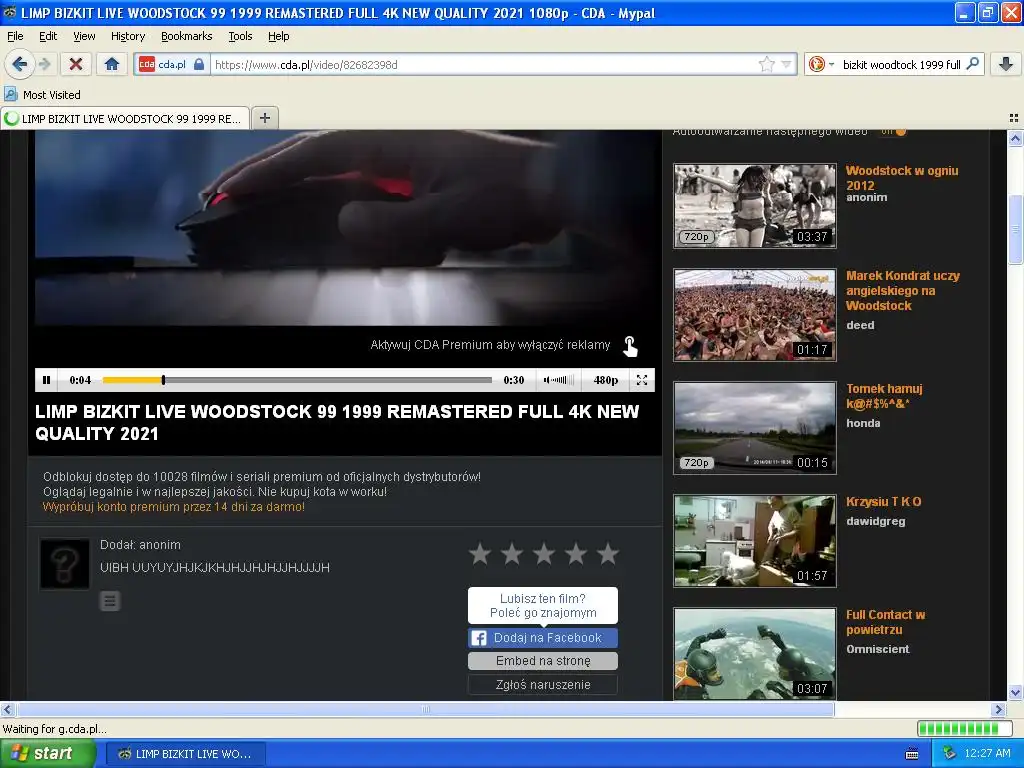
Task: Select the LIMP BIZKIT LIVE WOODSTOCK tab
Action: (125, 118)
